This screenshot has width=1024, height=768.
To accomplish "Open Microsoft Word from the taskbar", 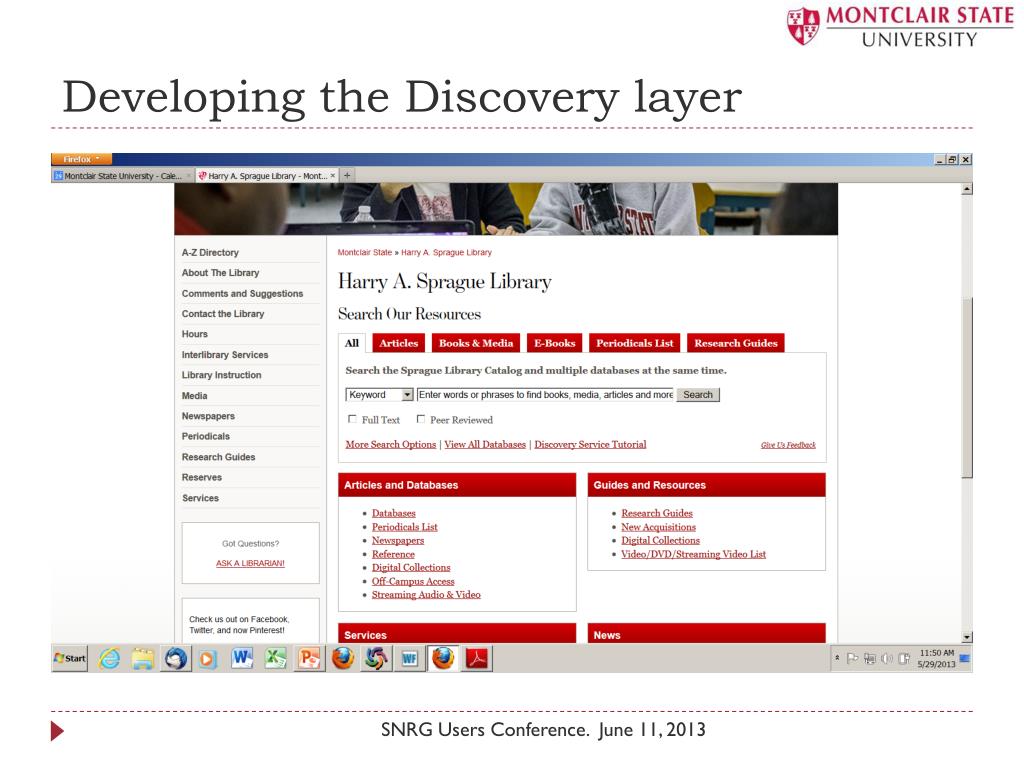I will click(x=242, y=659).
